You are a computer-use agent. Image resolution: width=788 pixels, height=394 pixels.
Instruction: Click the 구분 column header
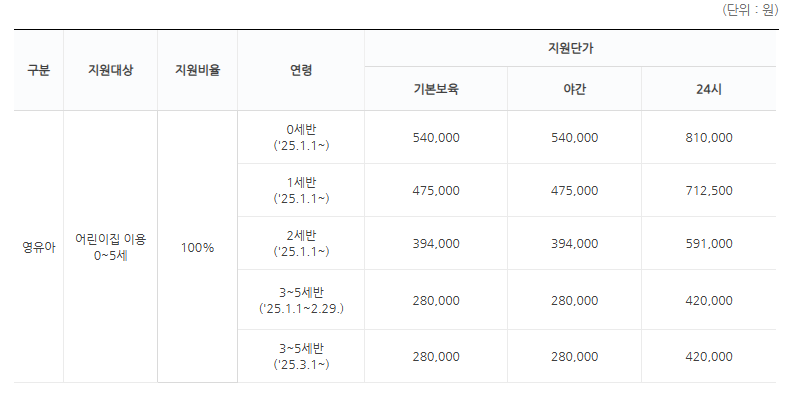point(39,70)
